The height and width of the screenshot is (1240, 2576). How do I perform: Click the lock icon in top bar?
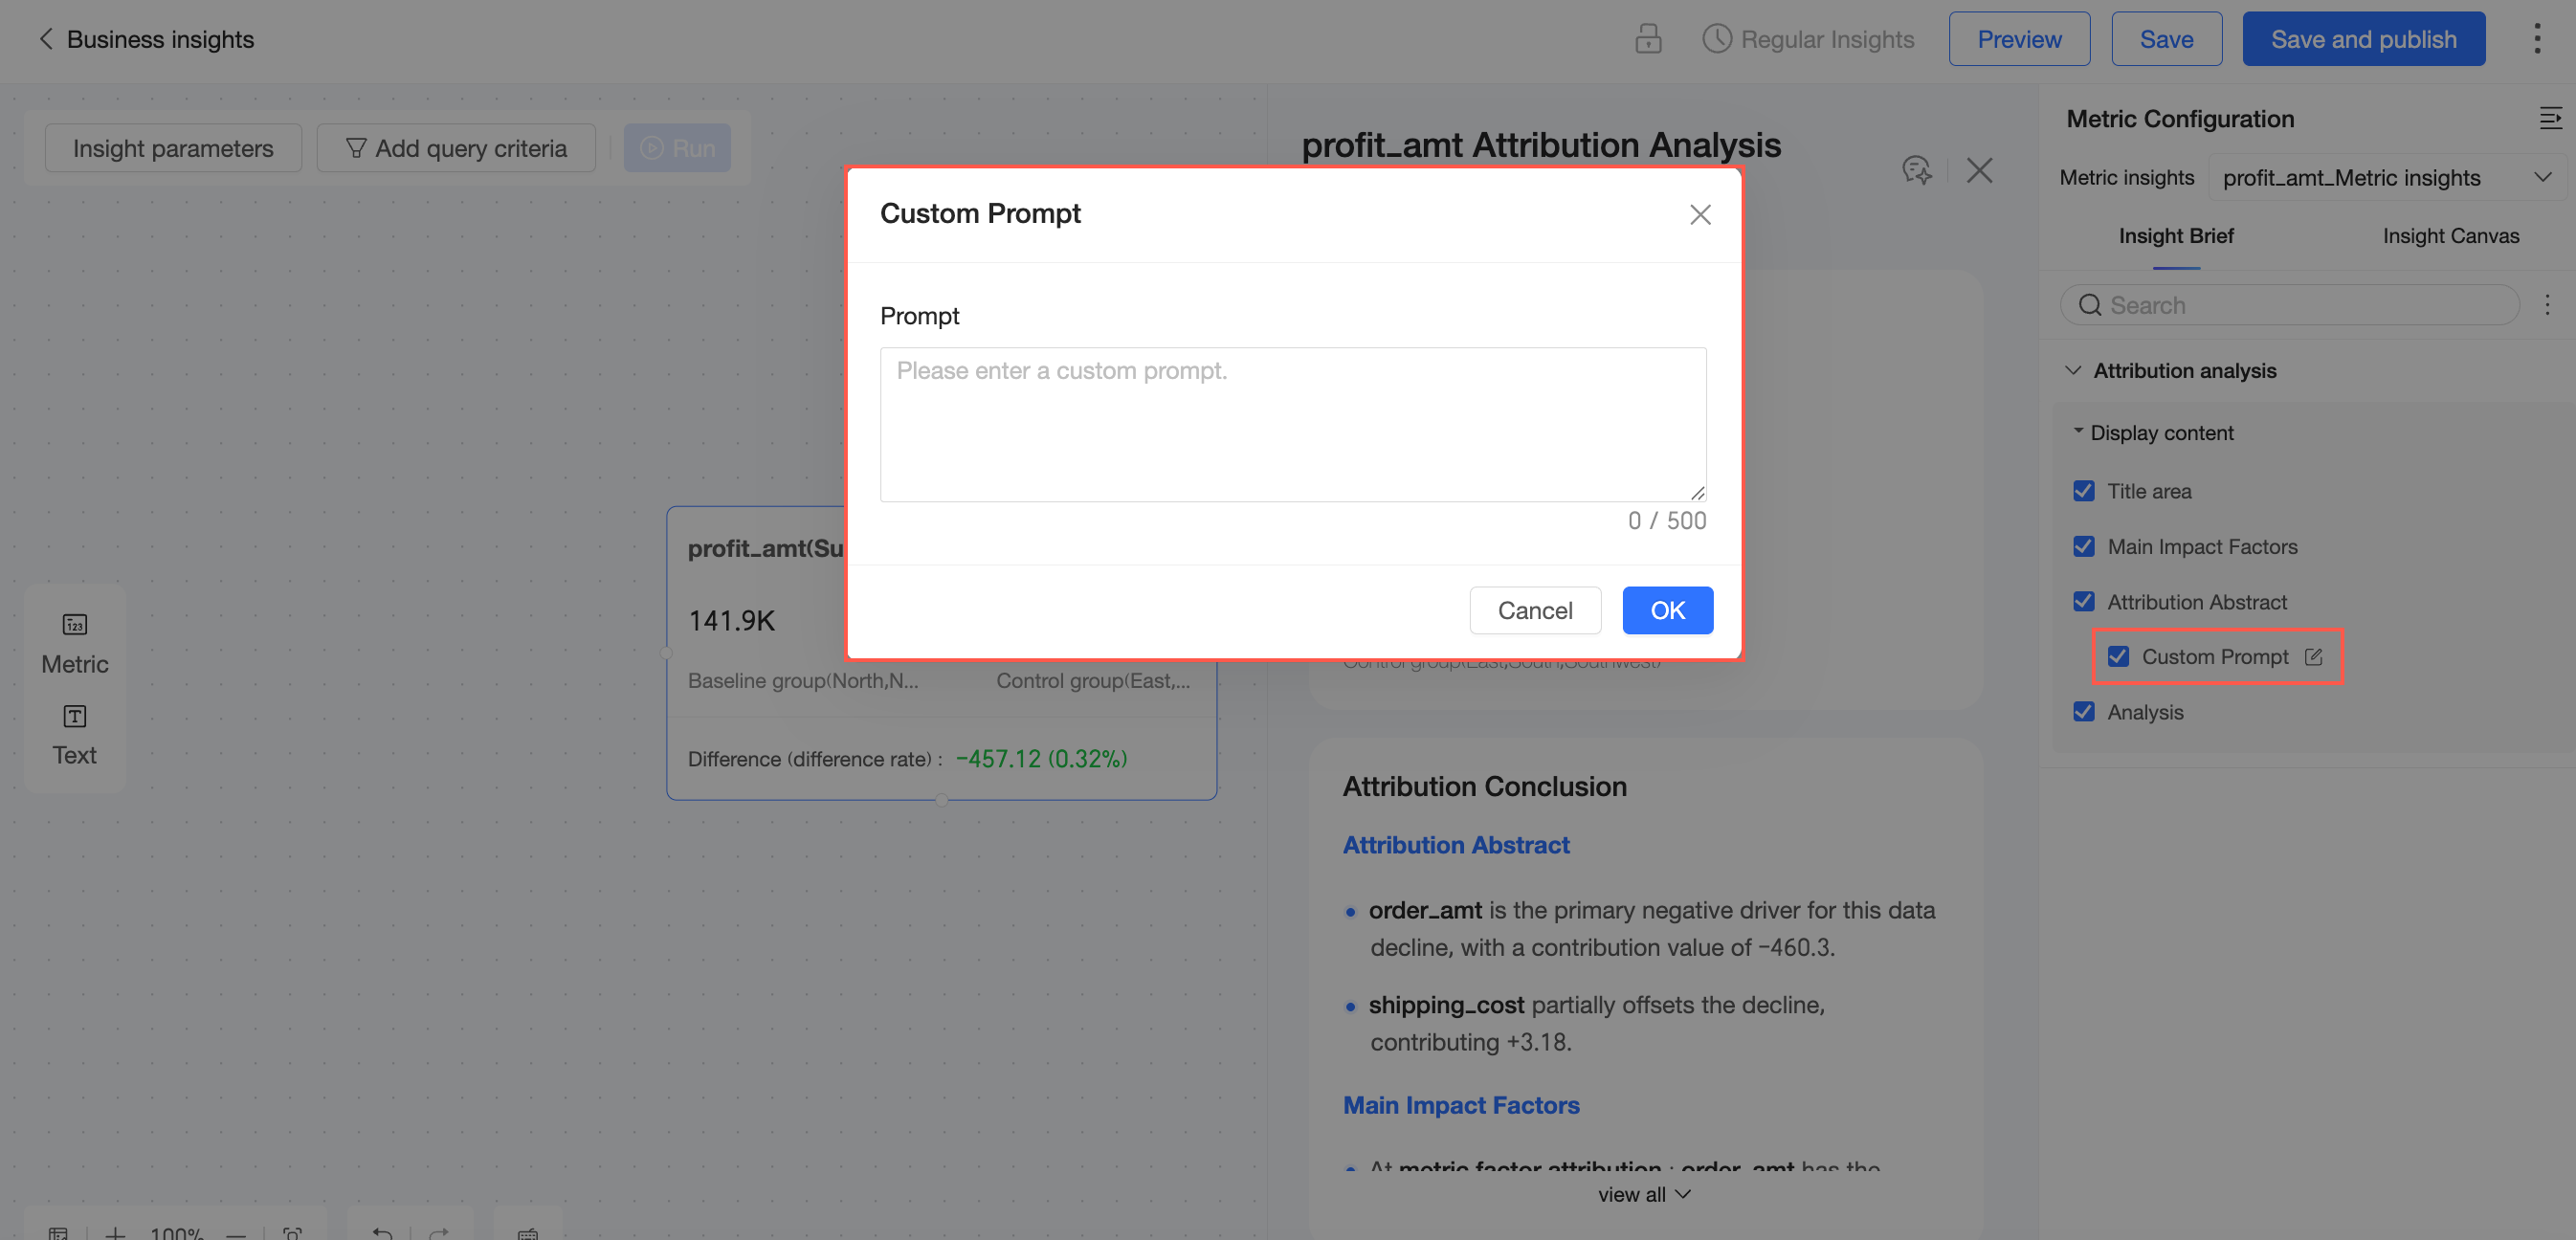click(x=1648, y=39)
